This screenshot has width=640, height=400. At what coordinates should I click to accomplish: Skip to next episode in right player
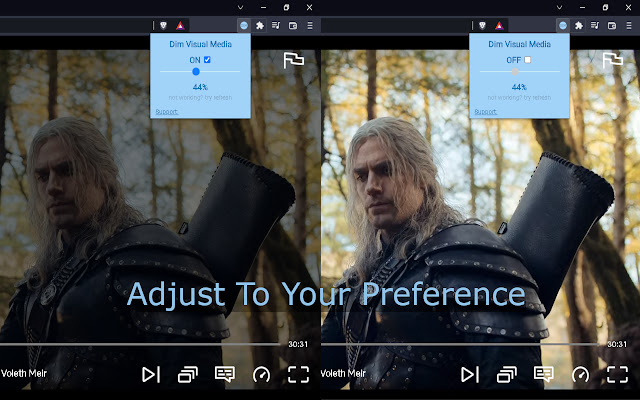(x=470, y=374)
